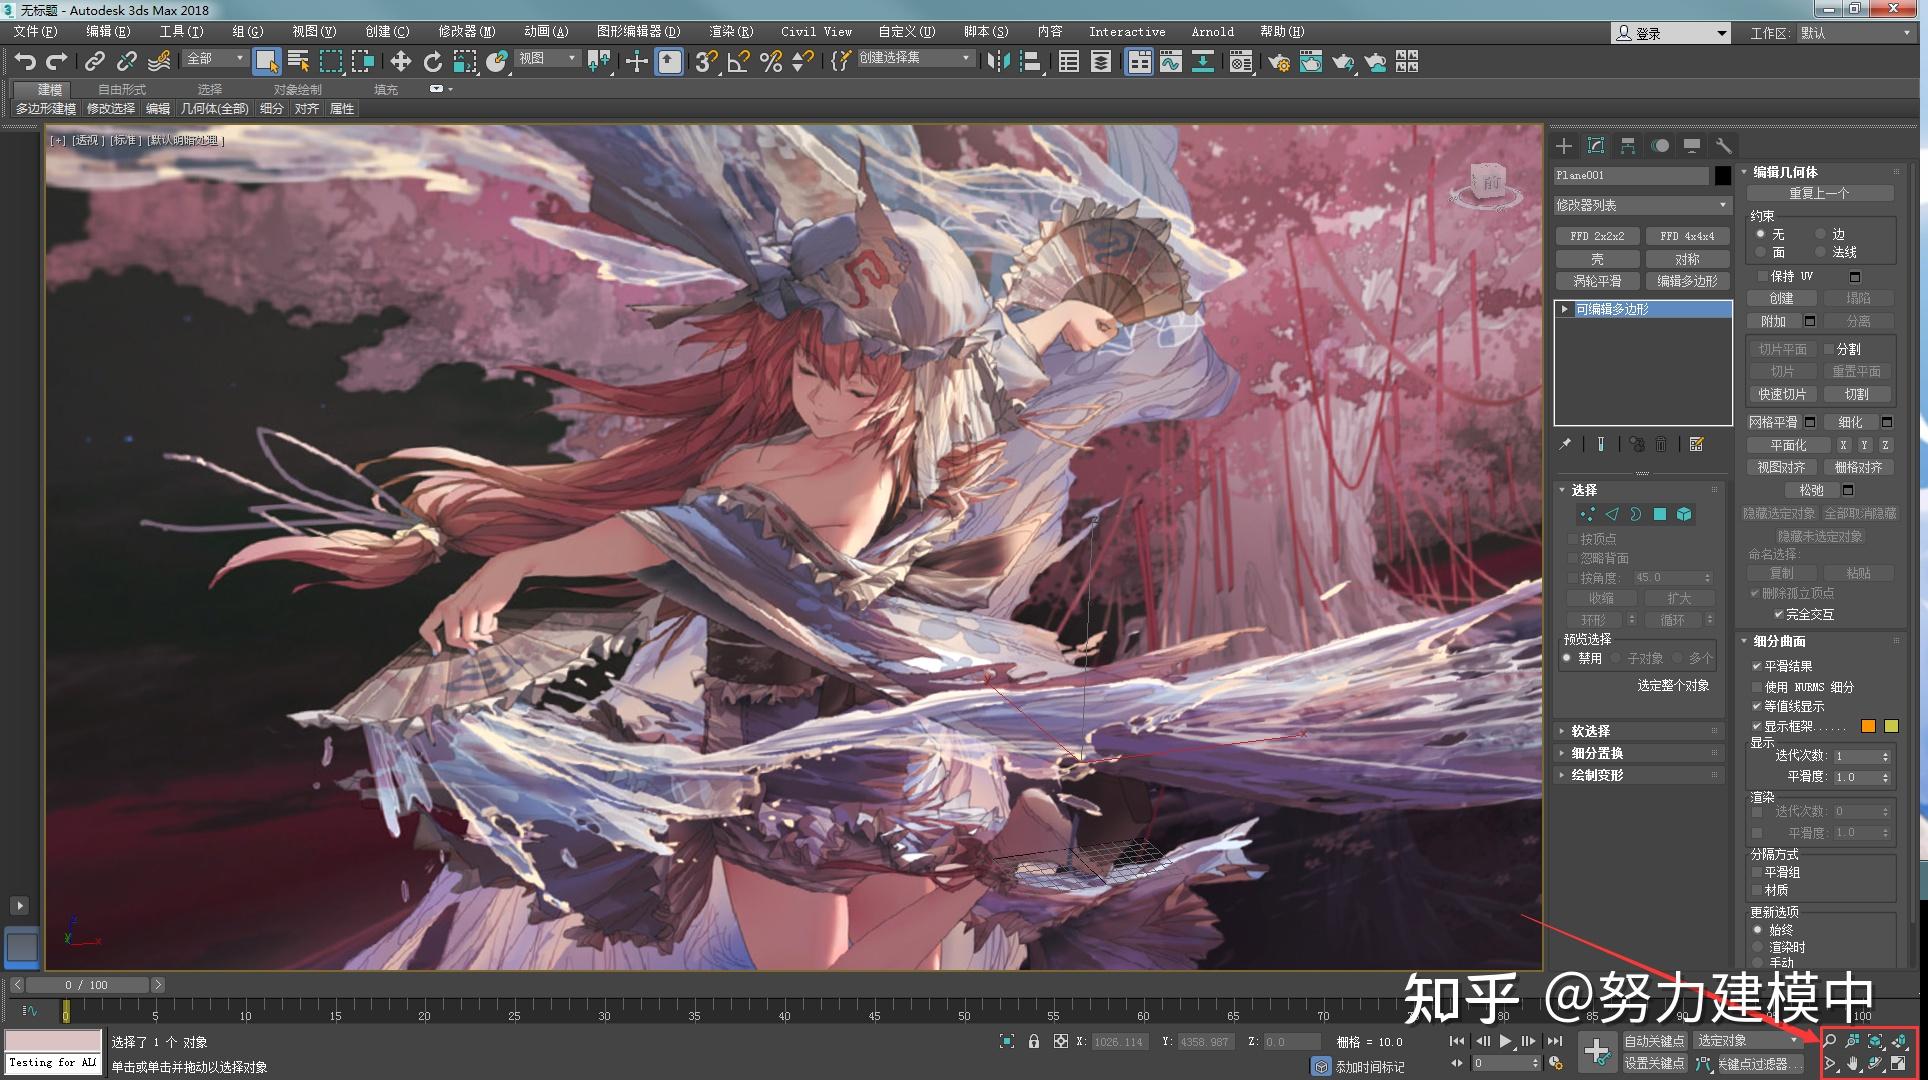Image resolution: width=1928 pixels, height=1080 pixels.
Task: Open the Hierarchy panel tab icon
Action: pos(1628,146)
